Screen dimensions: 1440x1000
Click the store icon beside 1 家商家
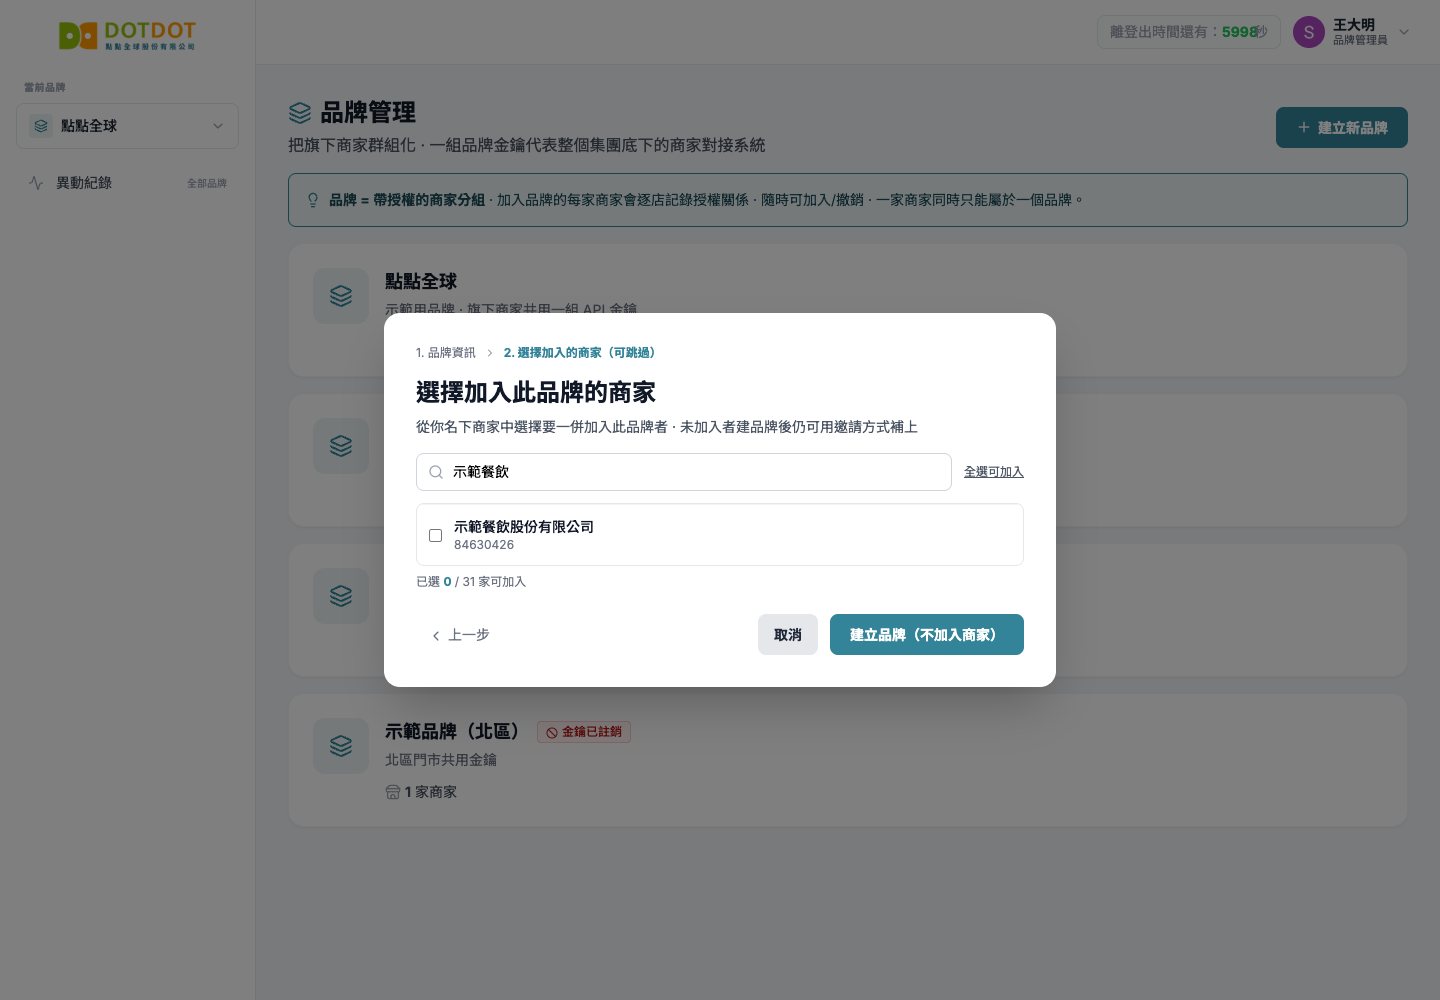pos(393,792)
